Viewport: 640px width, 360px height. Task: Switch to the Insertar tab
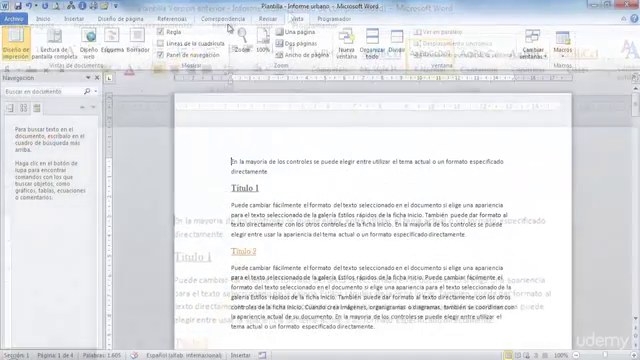[74, 19]
